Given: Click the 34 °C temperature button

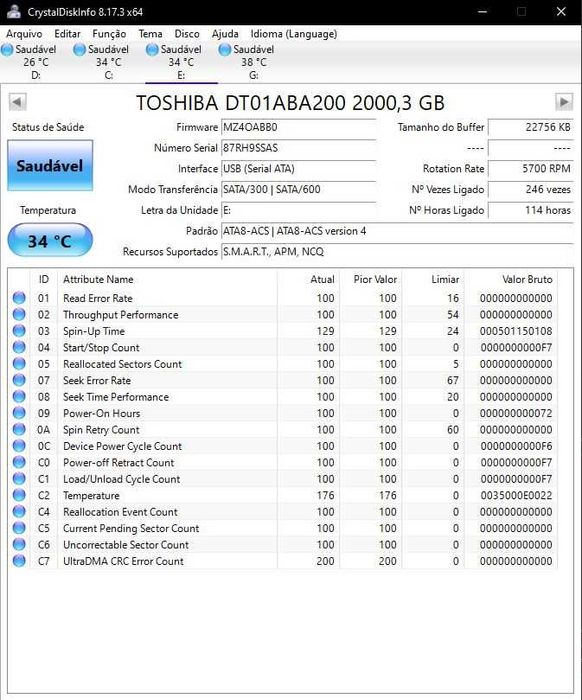Looking at the screenshot, I should point(50,241).
